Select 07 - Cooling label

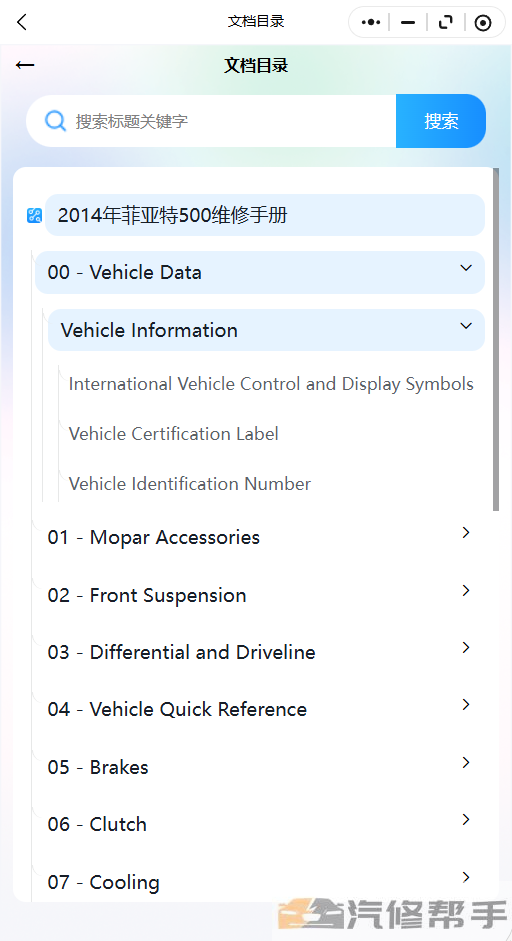click(x=104, y=882)
